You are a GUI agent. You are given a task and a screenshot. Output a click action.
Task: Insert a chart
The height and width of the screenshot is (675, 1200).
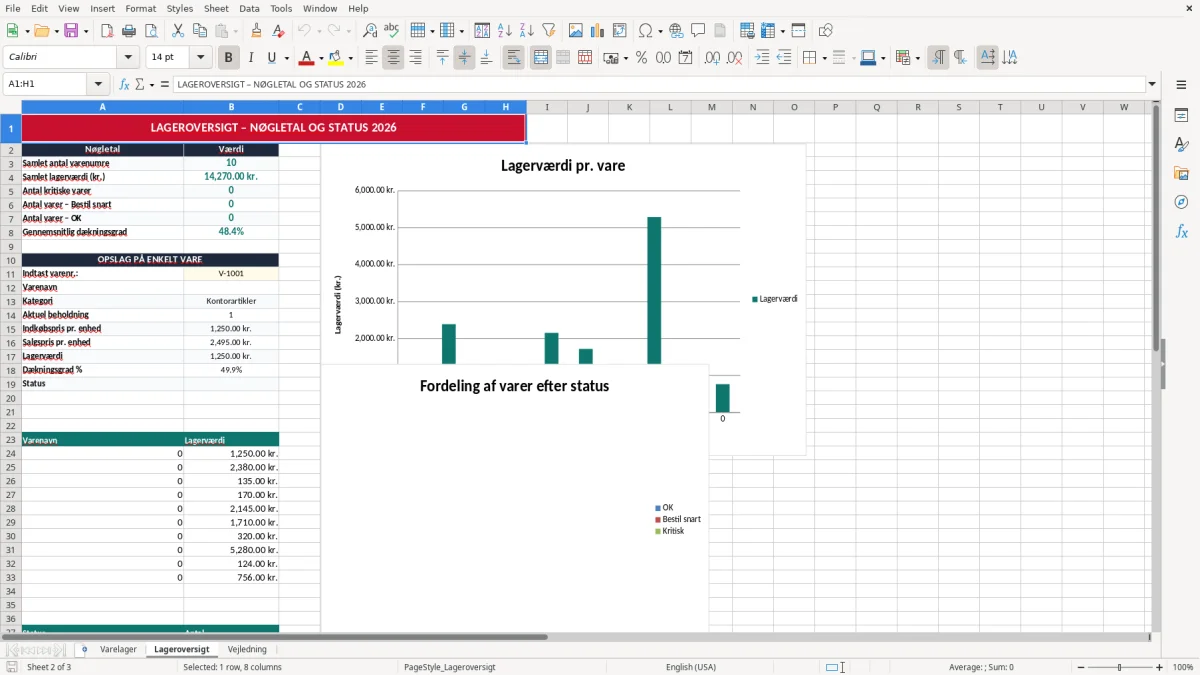[598, 31]
